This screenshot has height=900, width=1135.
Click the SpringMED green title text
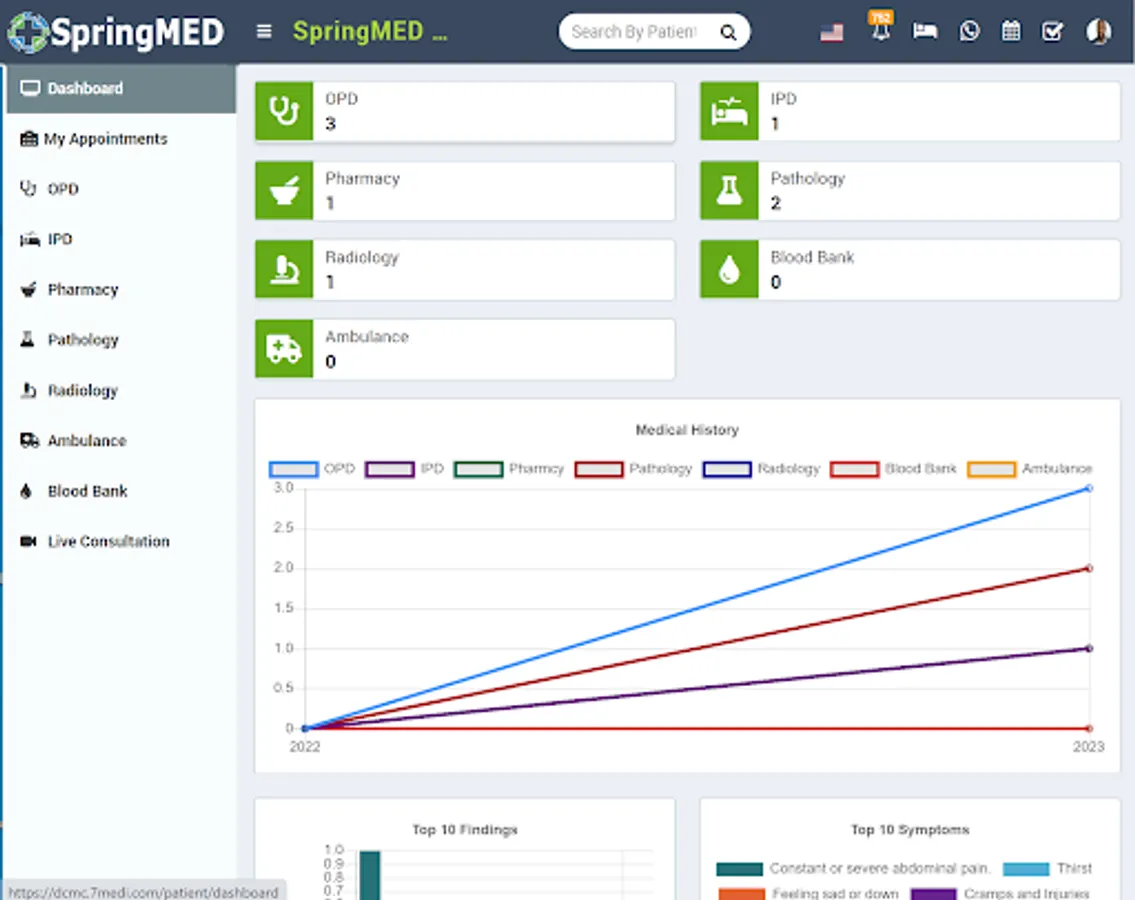[370, 32]
